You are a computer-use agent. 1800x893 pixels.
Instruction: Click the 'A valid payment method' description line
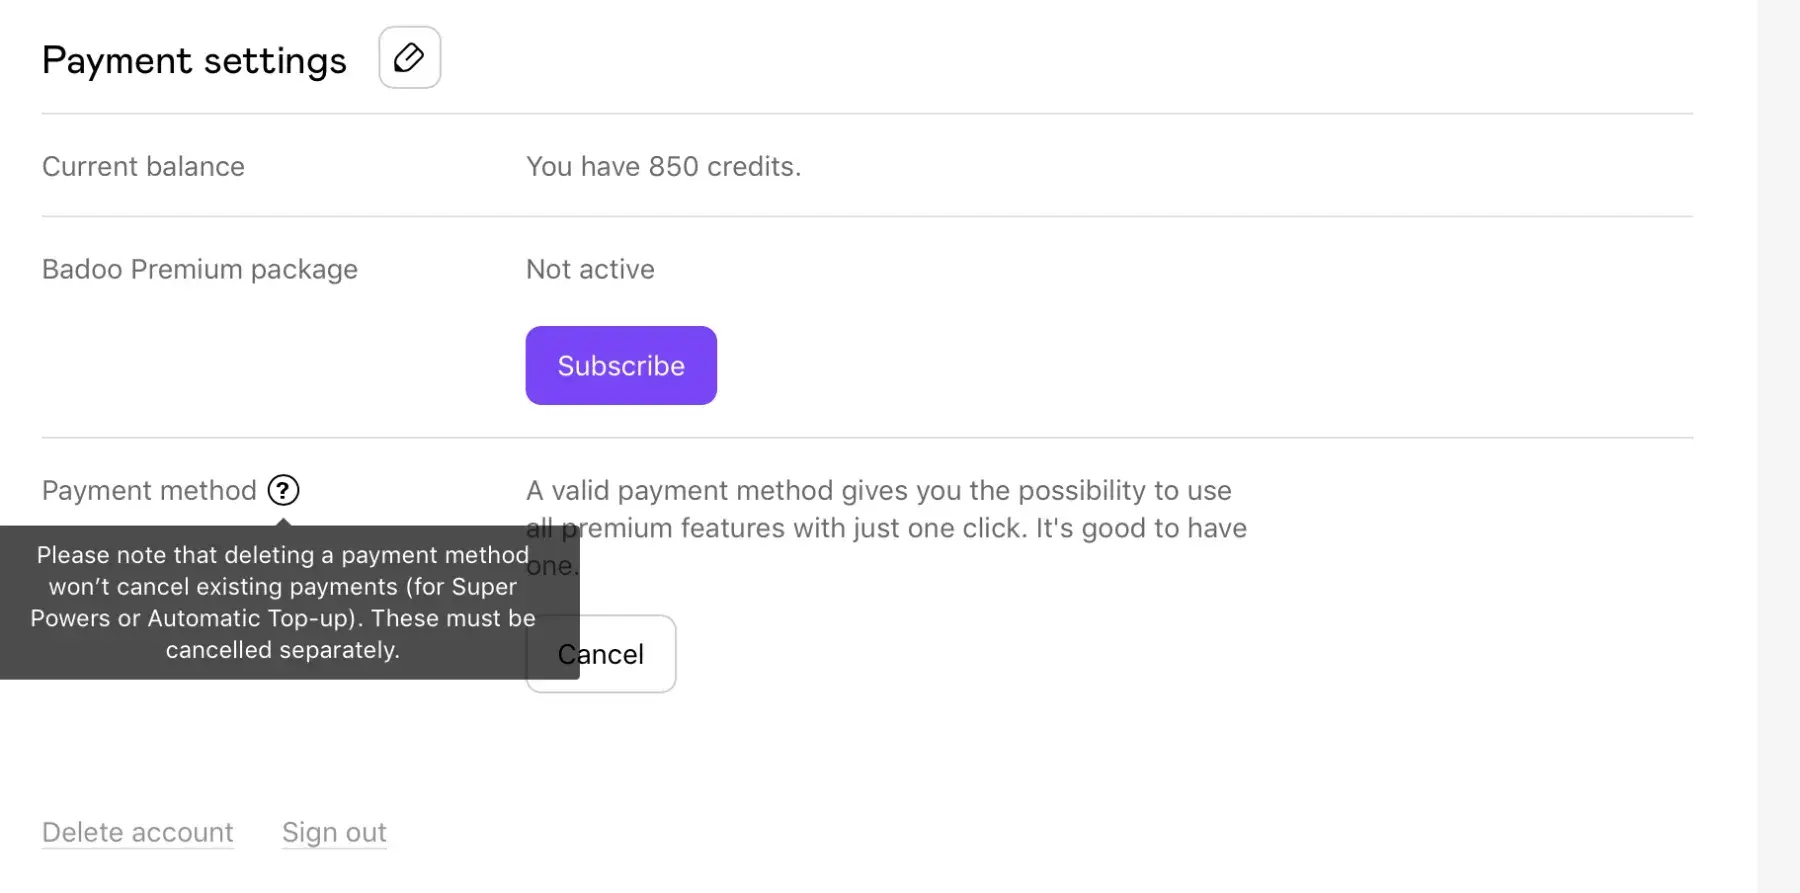tap(878, 490)
